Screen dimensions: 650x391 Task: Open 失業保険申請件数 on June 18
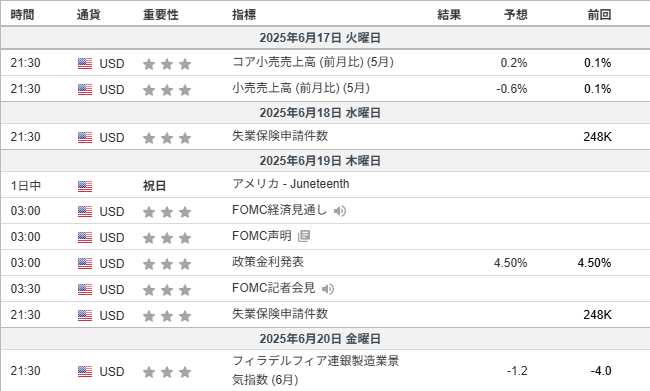tap(280, 136)
